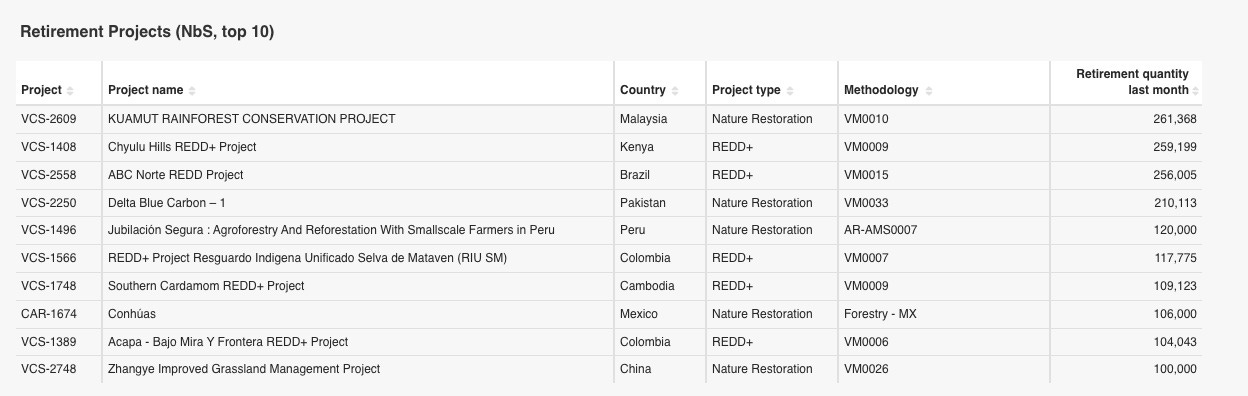Sort by Project type sort icon
1248x396 pixels.
(x=790, y=91)
